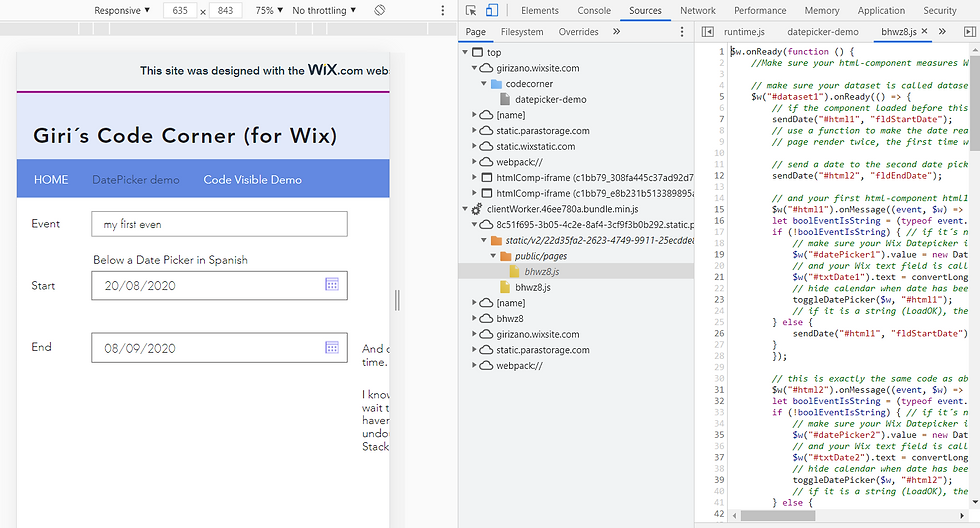The image size is (980, 528).
Task: Open the Security panel tab
Action: point(939,10)
